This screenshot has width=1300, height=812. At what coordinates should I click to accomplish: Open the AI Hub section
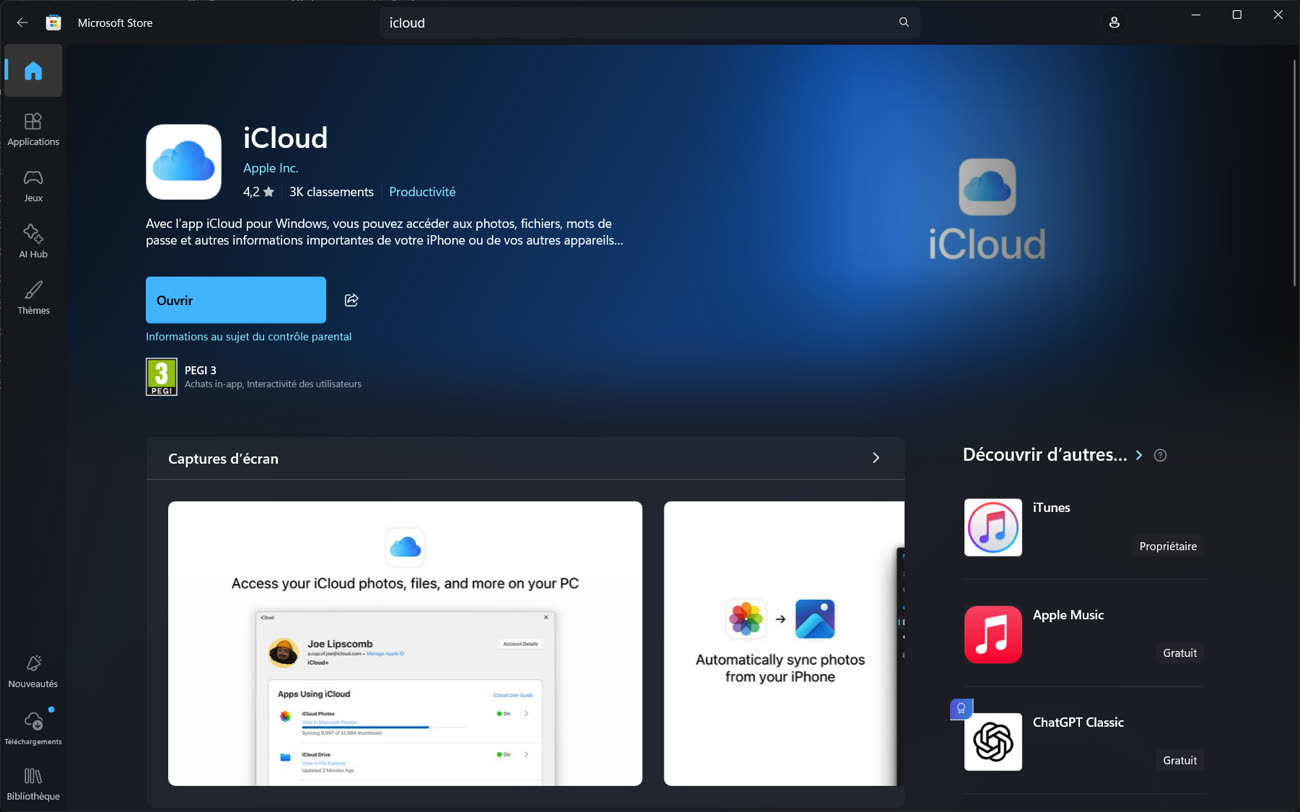tap(33, 241)
